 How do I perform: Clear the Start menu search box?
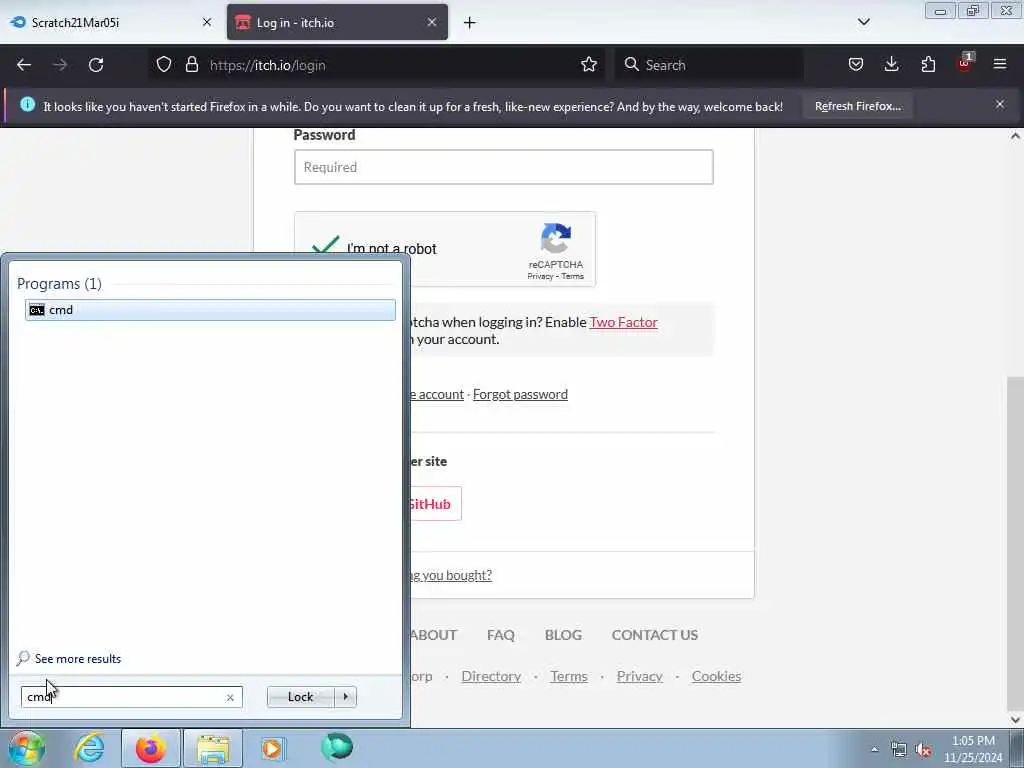[230, 697]
